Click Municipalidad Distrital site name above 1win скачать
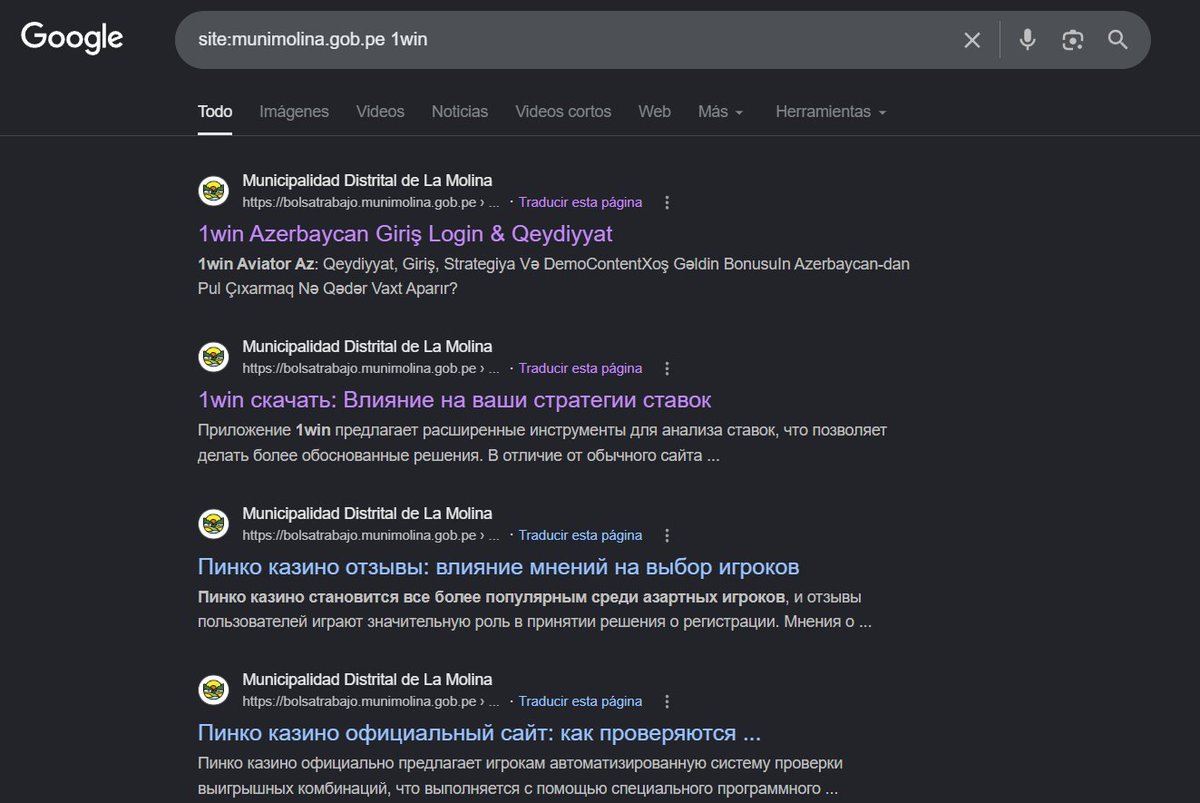Image resolution: width=1200 pixels, height=803 pixels. pyautogui.click(x=367, y=347)
